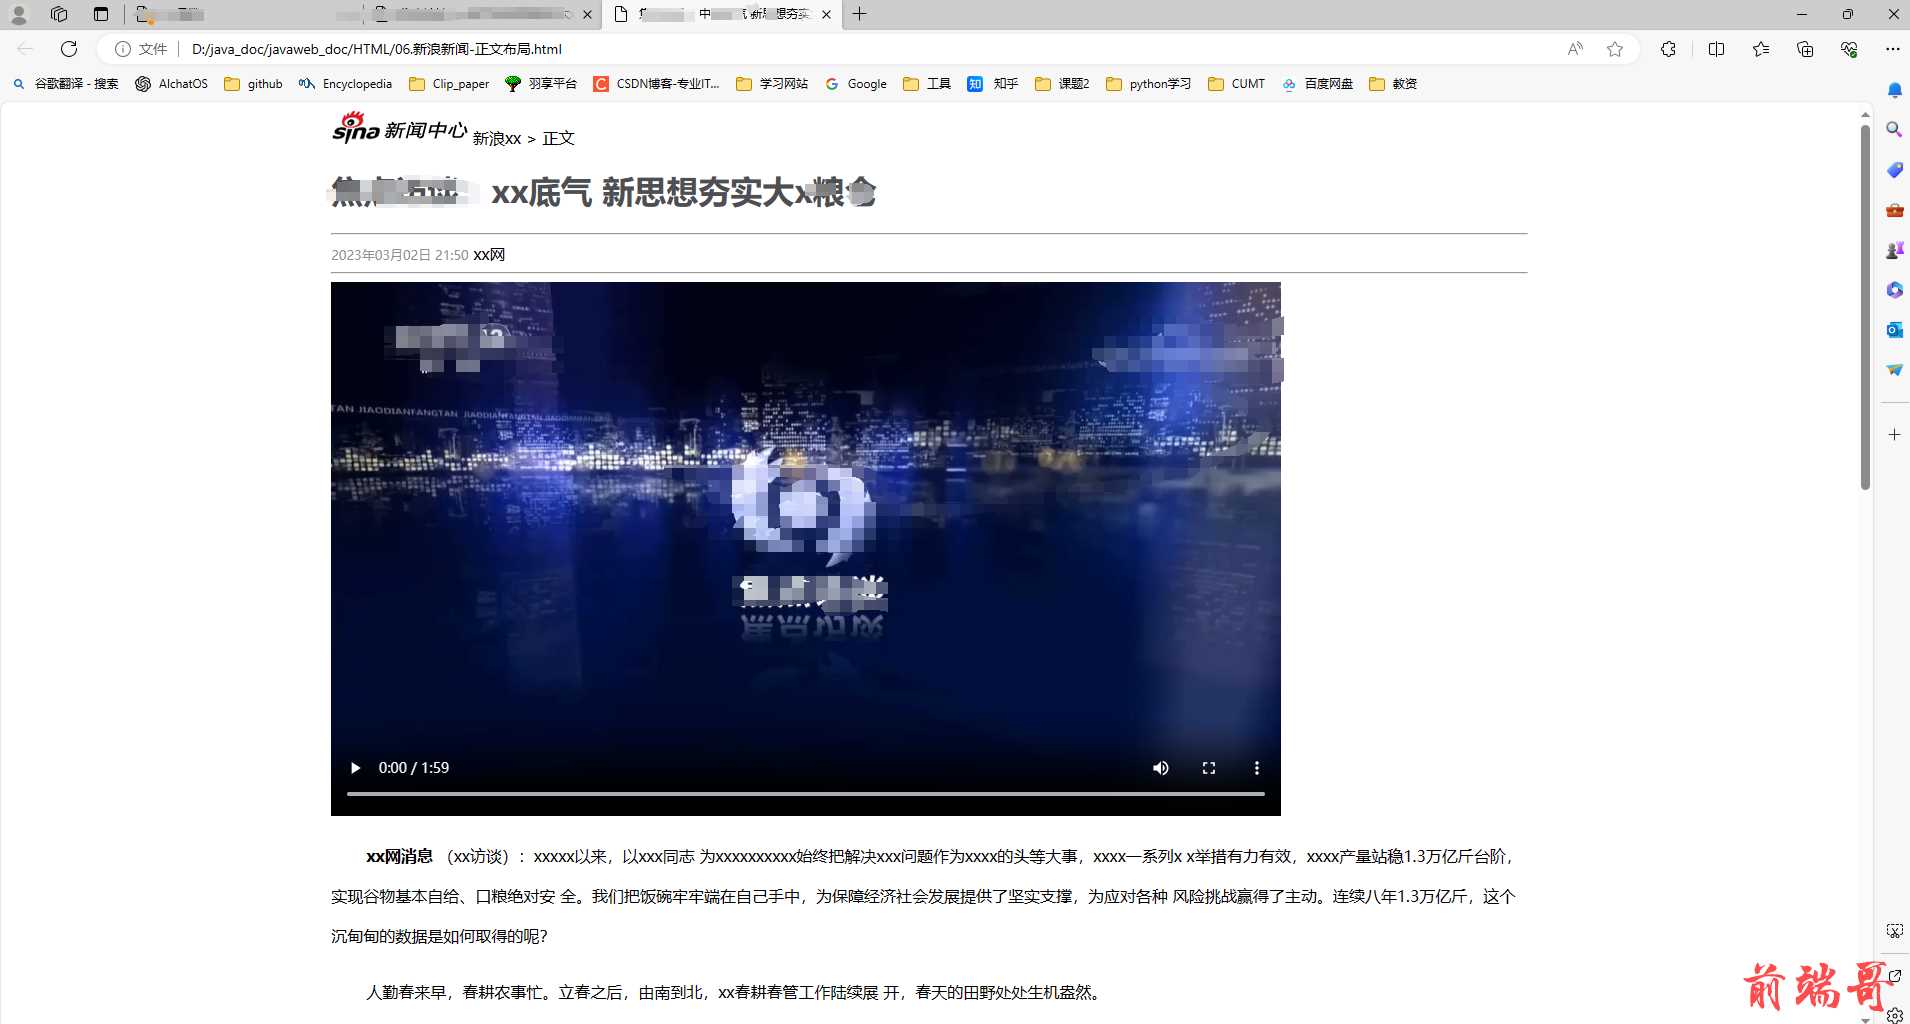This screenshot has width=1910, height=1024.
Task: Open 羽享平台 bookmark
Action: pyautogui.click(x=541, y=84)
